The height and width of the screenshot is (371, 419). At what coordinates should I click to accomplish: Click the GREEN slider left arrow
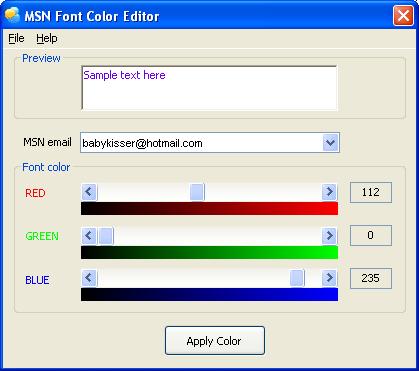point(89,236)
